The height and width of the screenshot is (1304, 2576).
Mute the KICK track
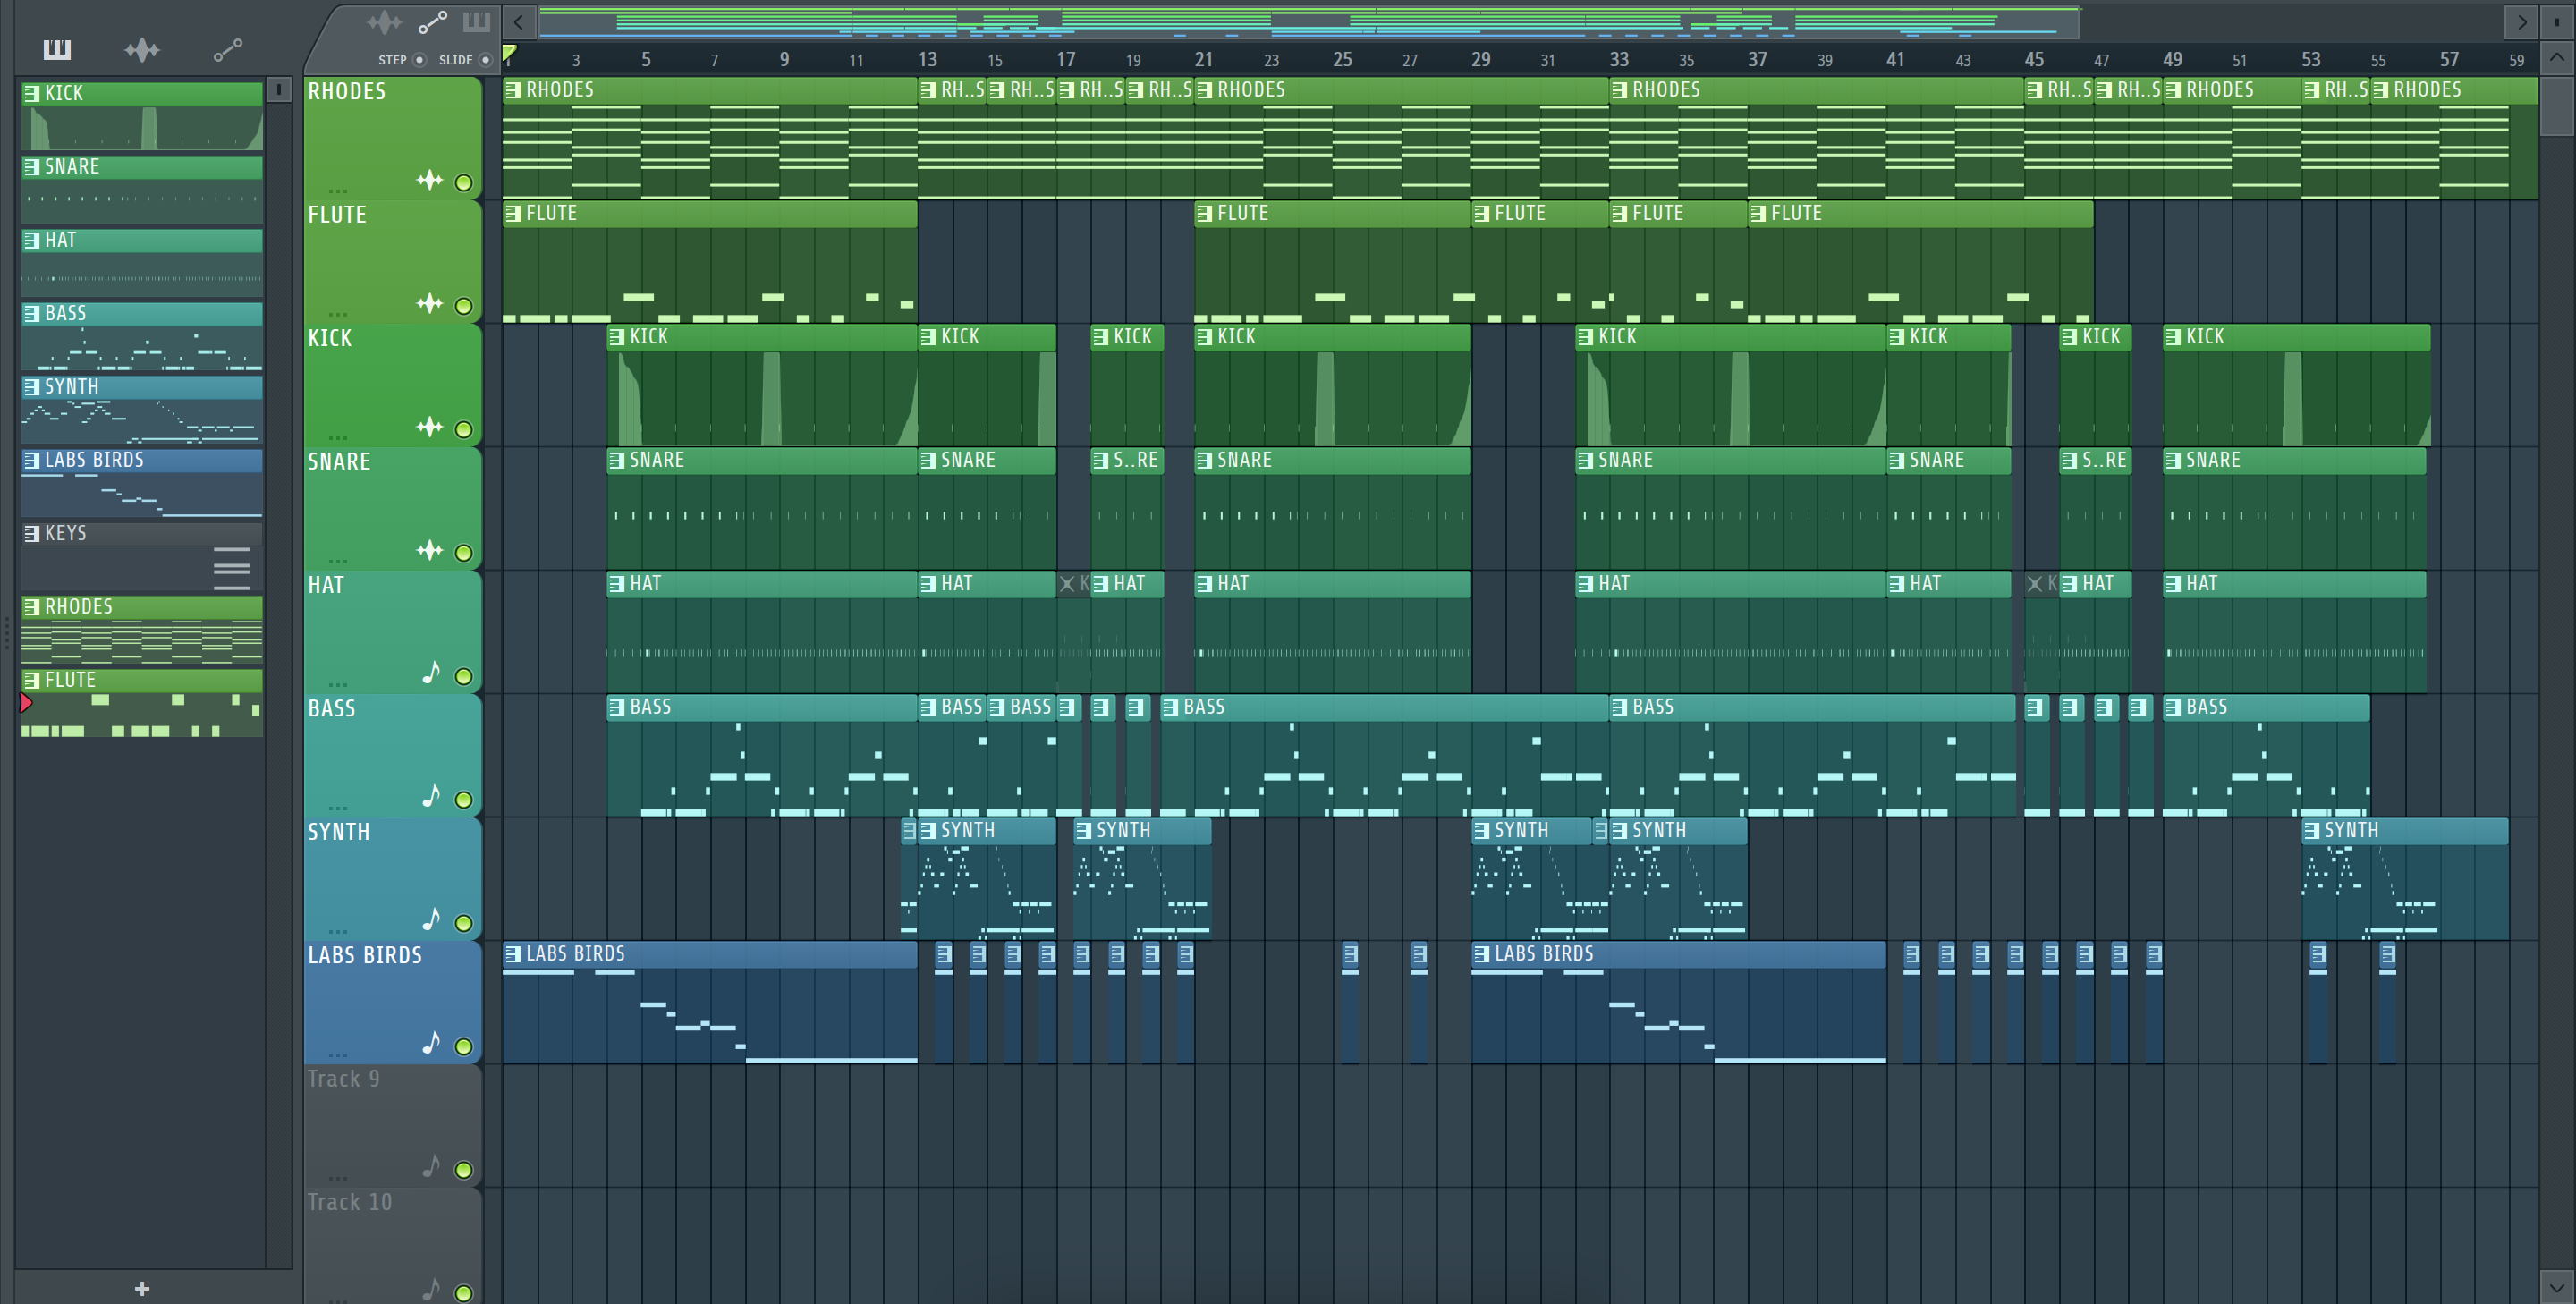pyautogui.click(x=463, y=430)
